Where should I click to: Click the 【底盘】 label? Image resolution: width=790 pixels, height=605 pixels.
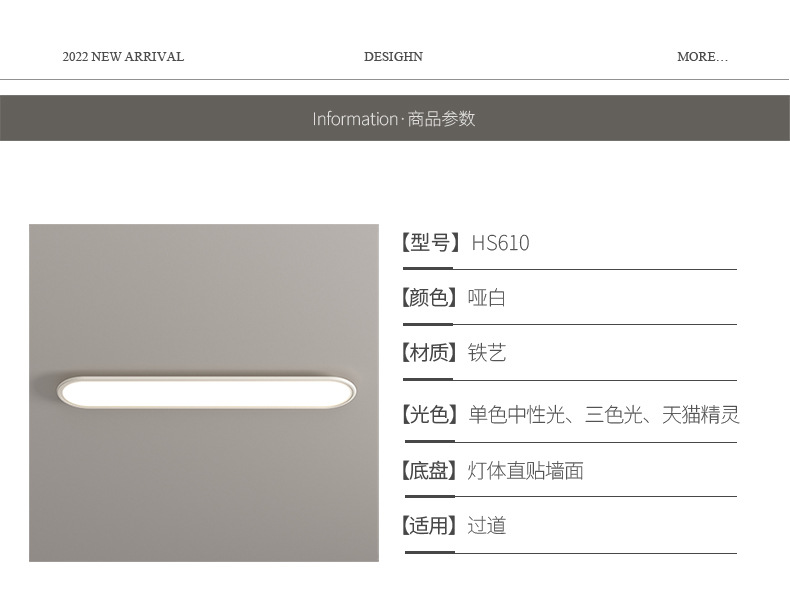point(433,471)
